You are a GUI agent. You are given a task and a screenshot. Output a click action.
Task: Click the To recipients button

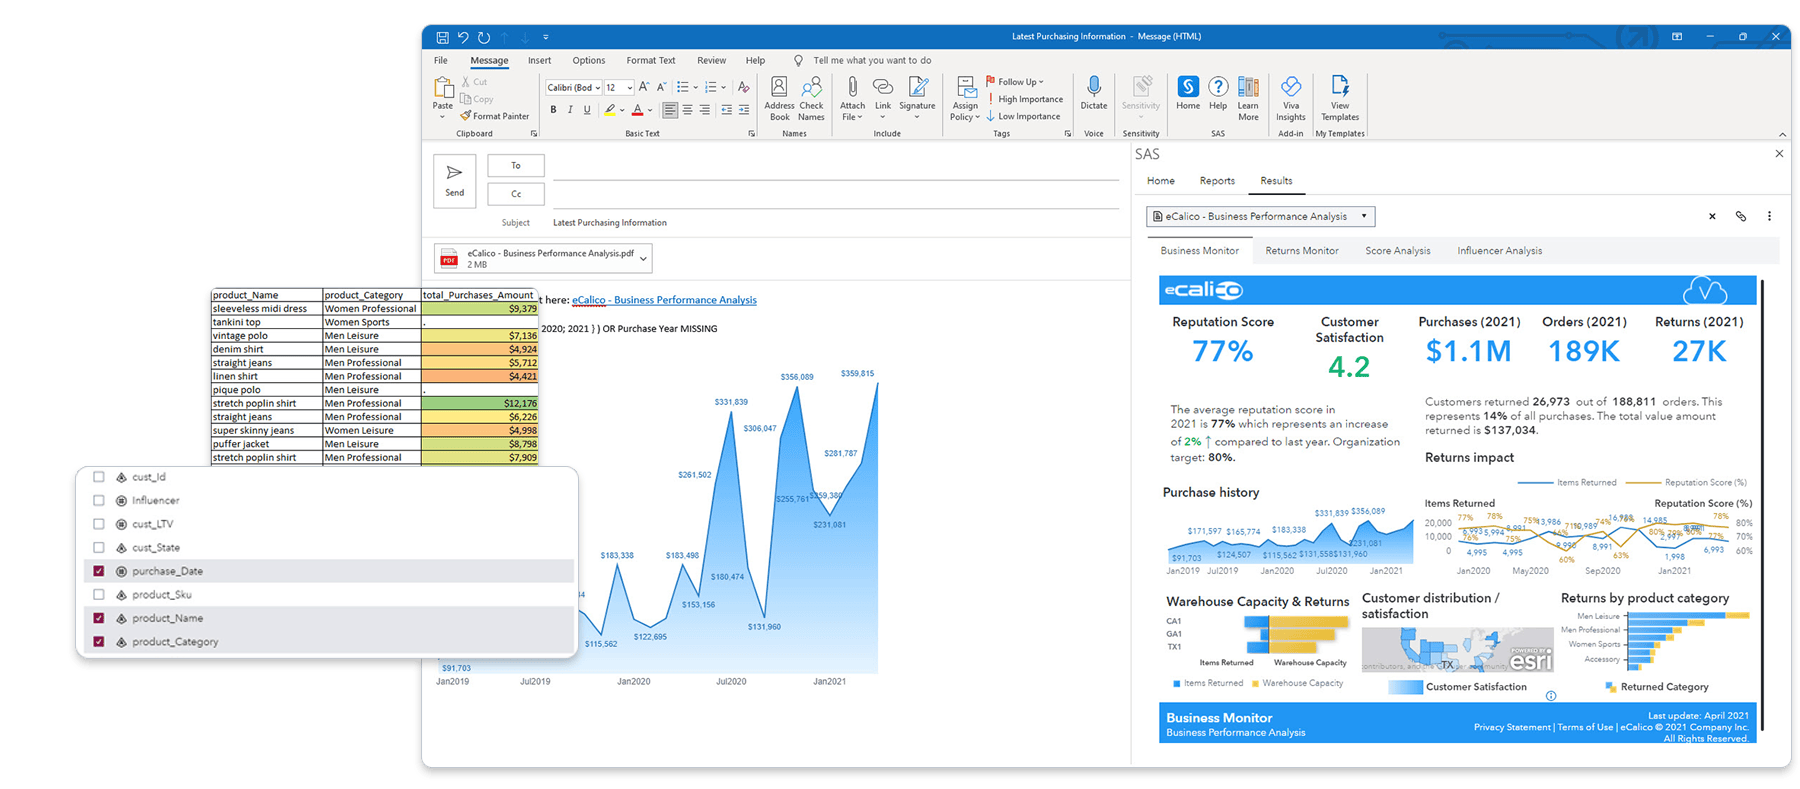pyautogui.click(x=516, y=166)
